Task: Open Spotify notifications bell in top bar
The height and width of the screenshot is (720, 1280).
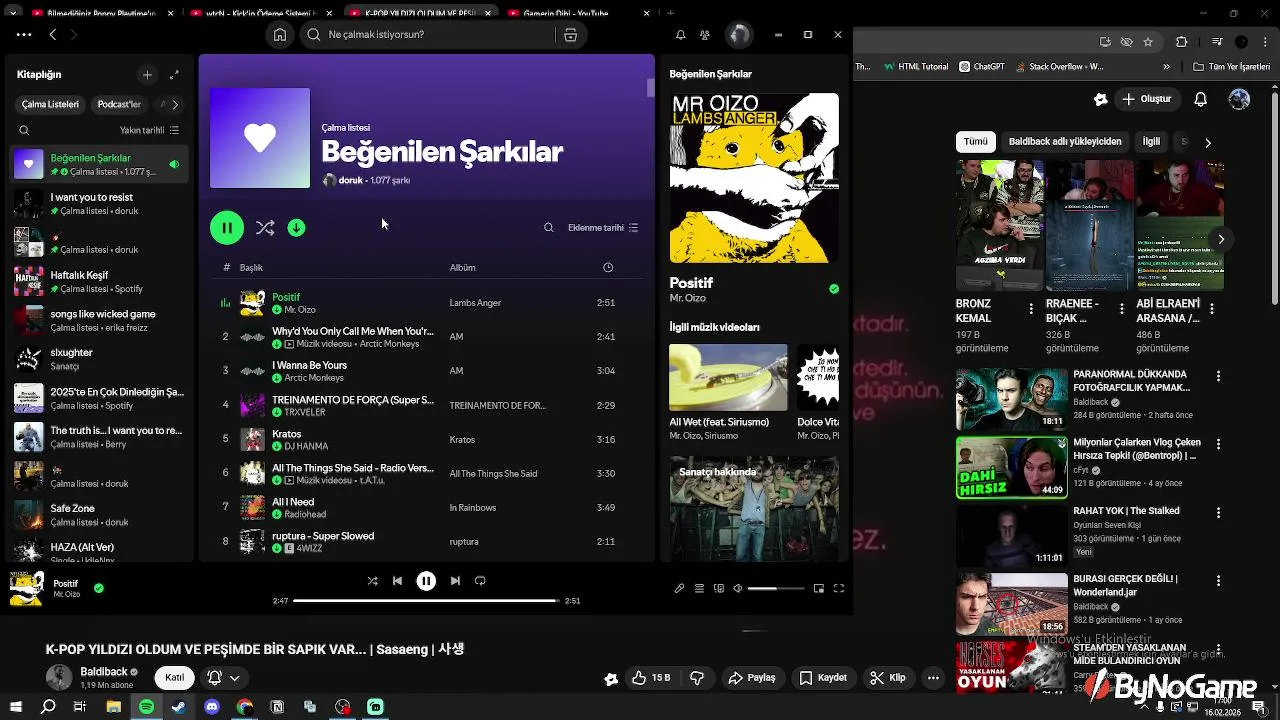Action: [x=681, y=34]
